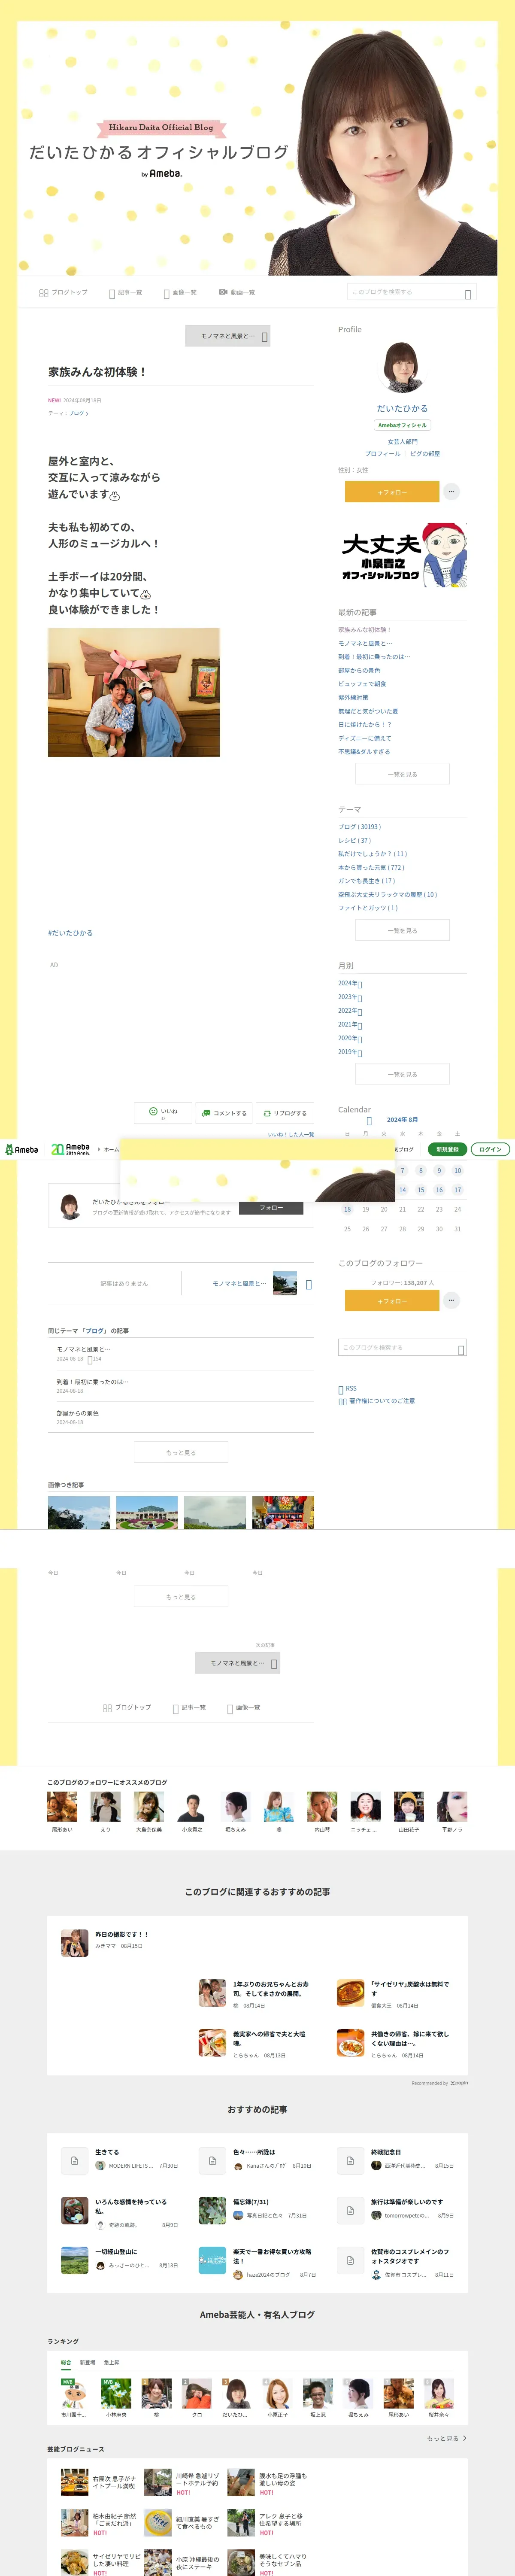Click 一覧を見る under 最新の記事

(402, 774)
